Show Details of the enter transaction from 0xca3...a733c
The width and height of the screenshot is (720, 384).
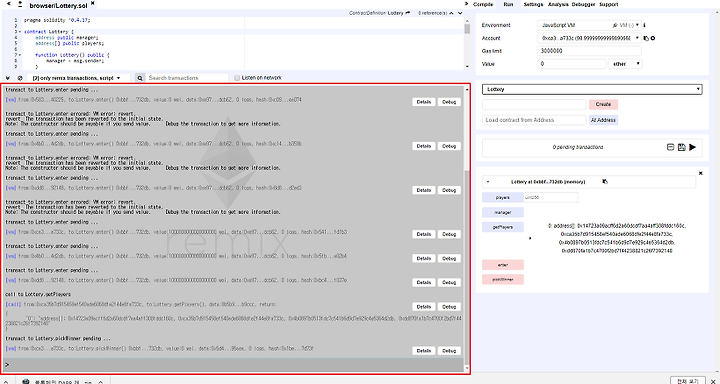tap(424, 234)
